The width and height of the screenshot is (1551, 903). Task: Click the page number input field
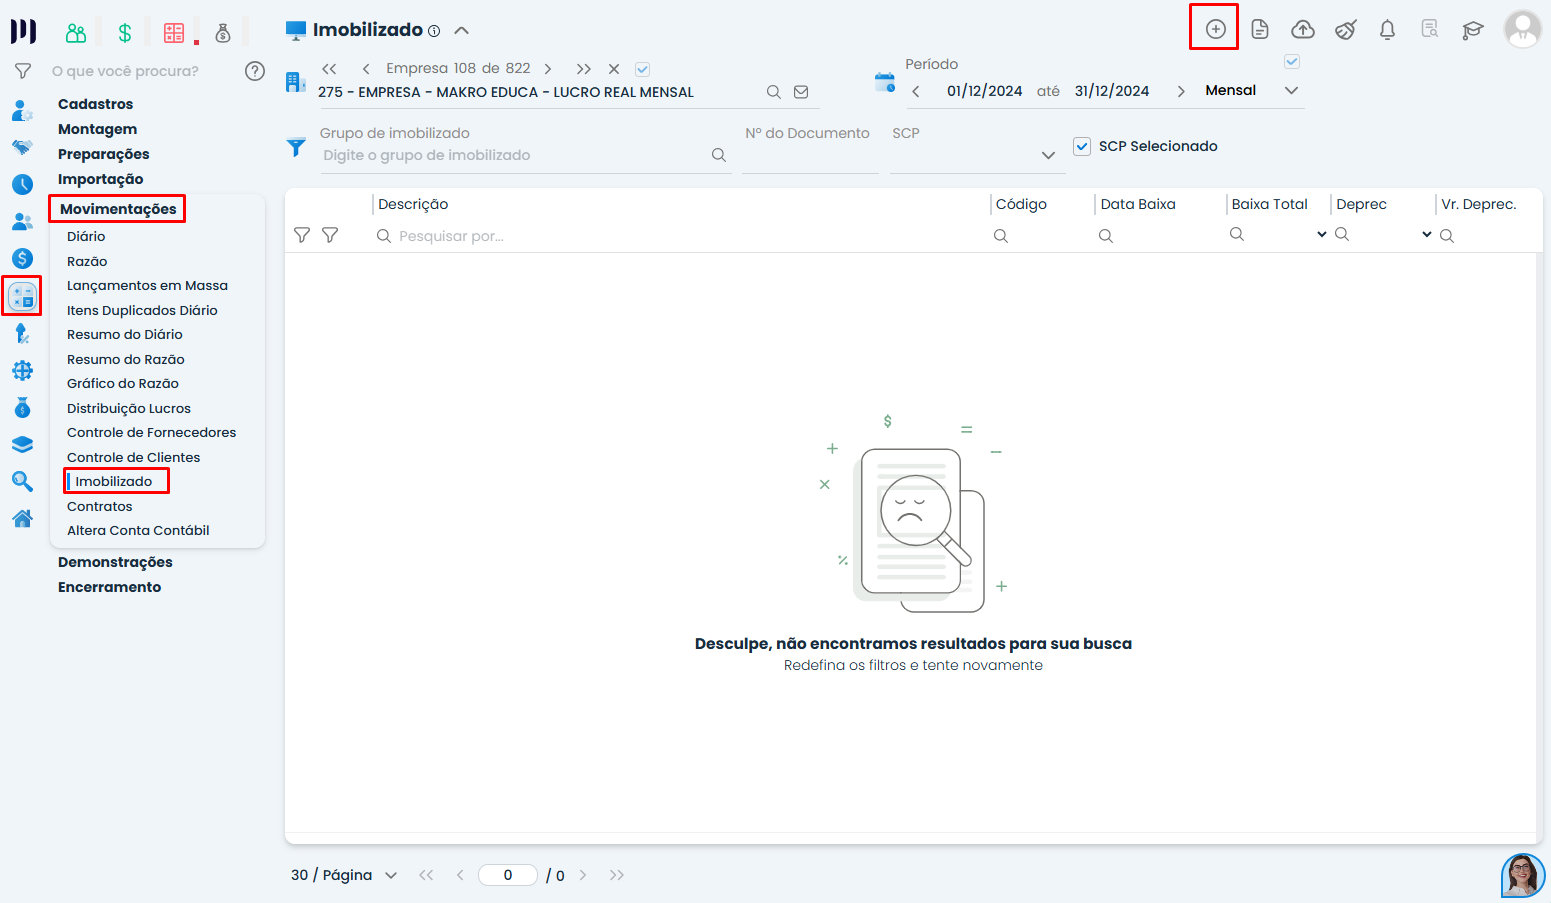click(x=508, y=875)
